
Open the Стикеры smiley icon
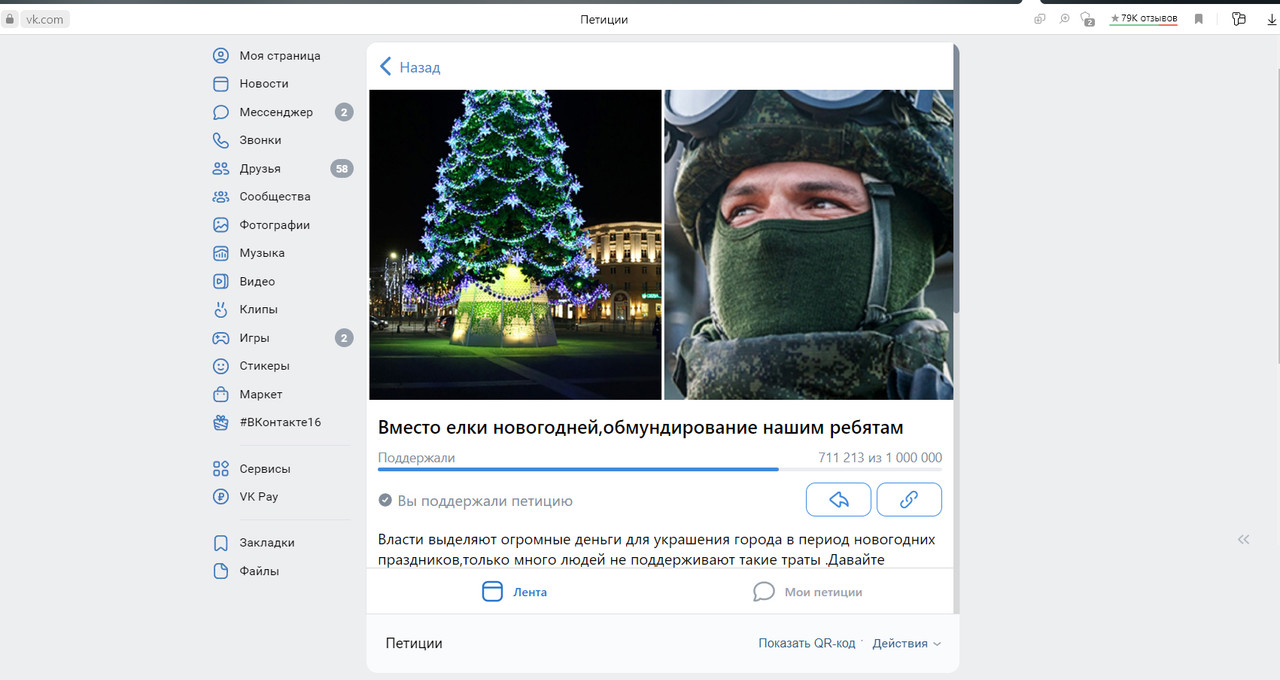click(221, 366)
